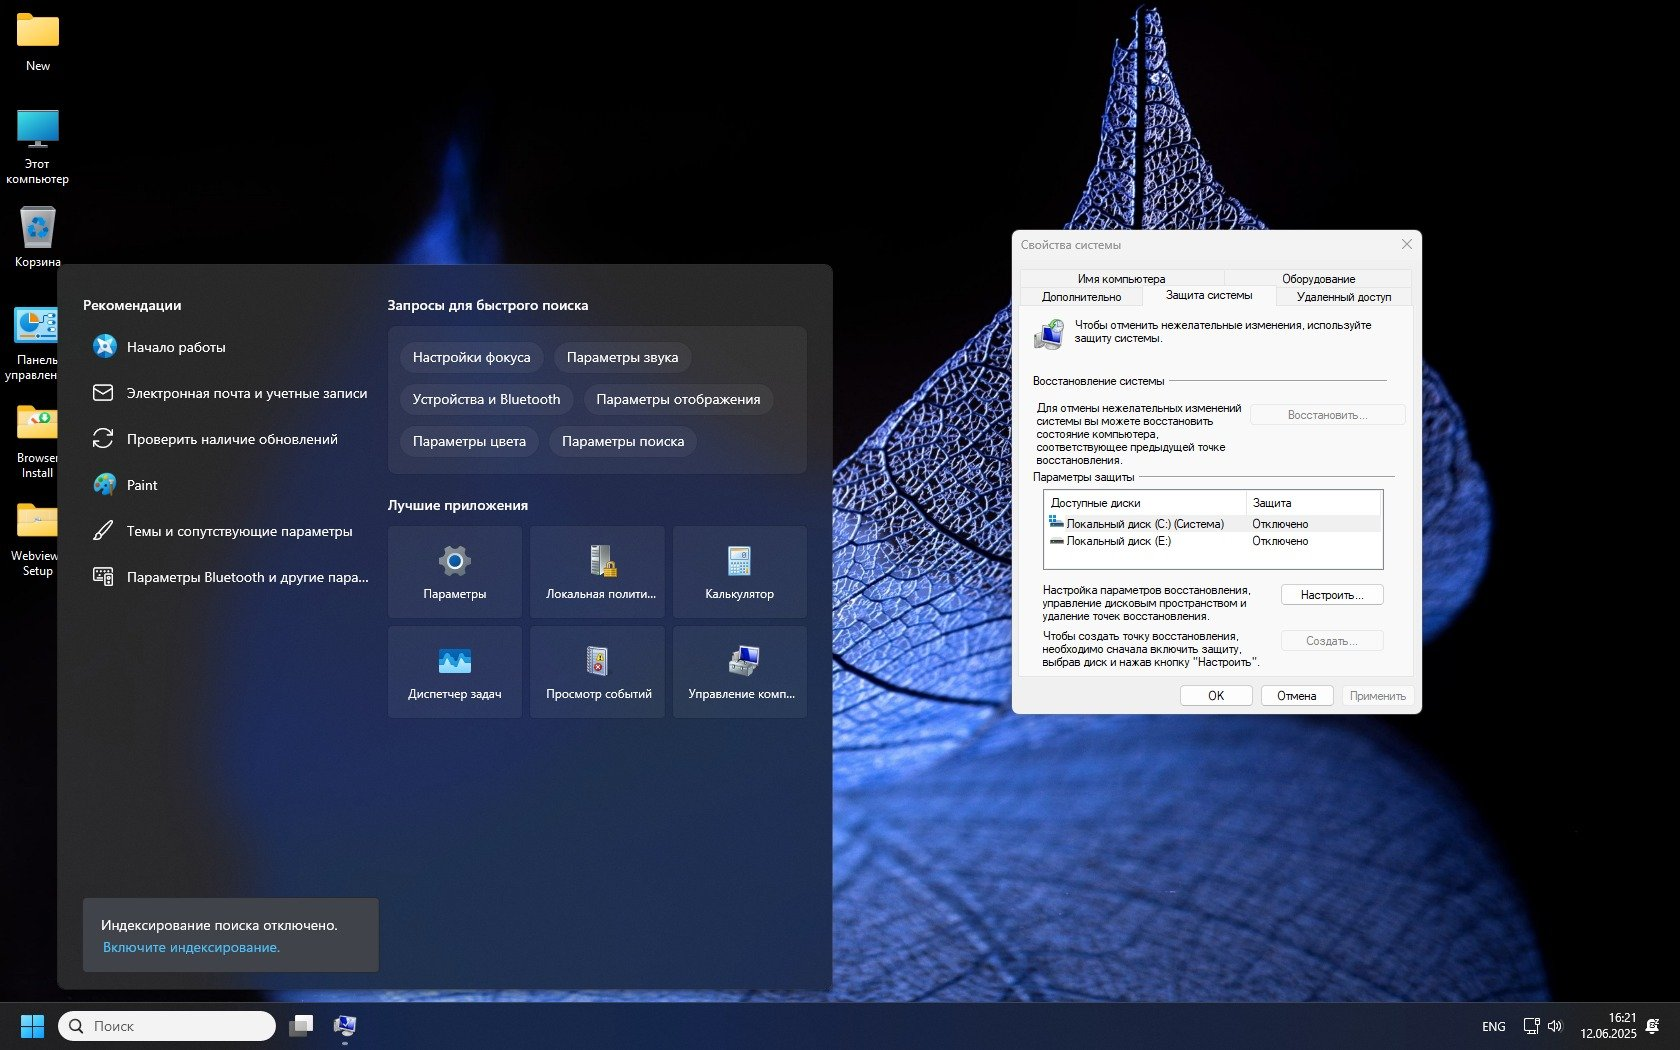The height and width of the screenshot is (1050, 1680).
Task: Open Параметры from best apps
Action: pos(455,572)
